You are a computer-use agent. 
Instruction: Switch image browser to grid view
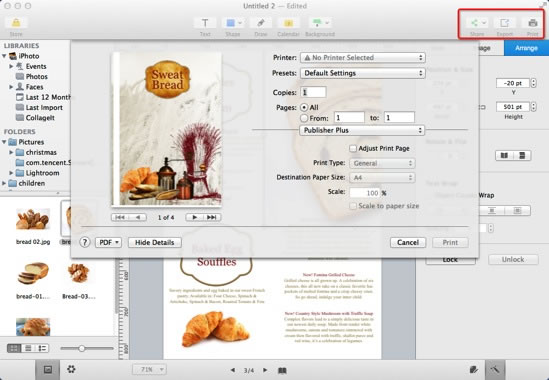click(14, 348)
